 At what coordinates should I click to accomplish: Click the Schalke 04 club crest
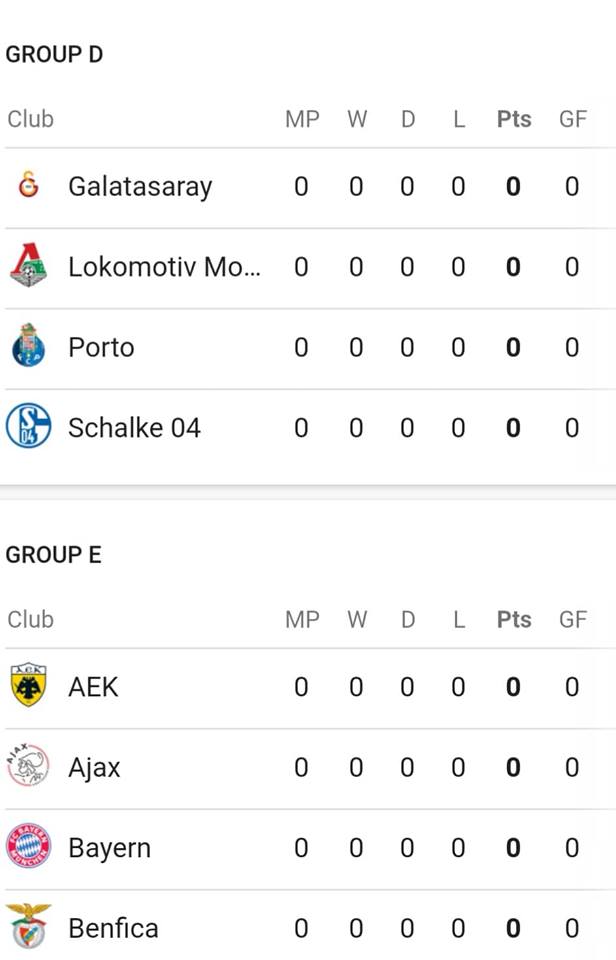coord(28,426)
